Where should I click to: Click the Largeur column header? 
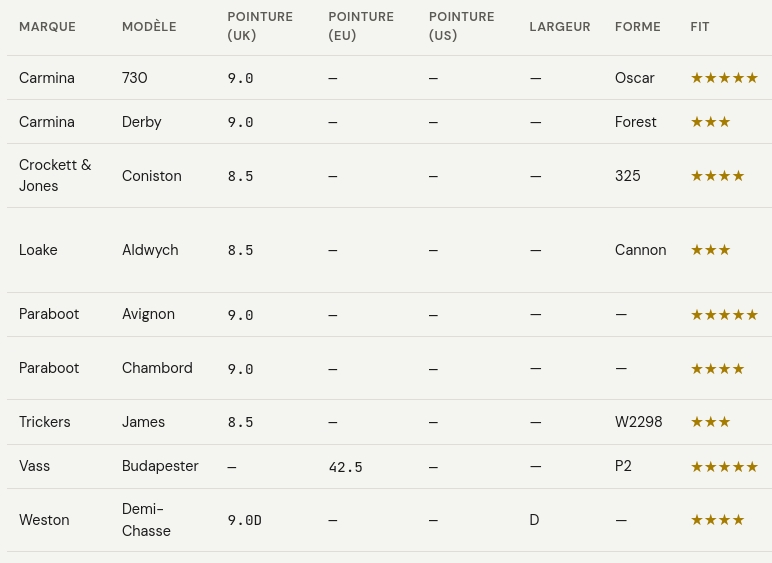[x=559, y=27]
